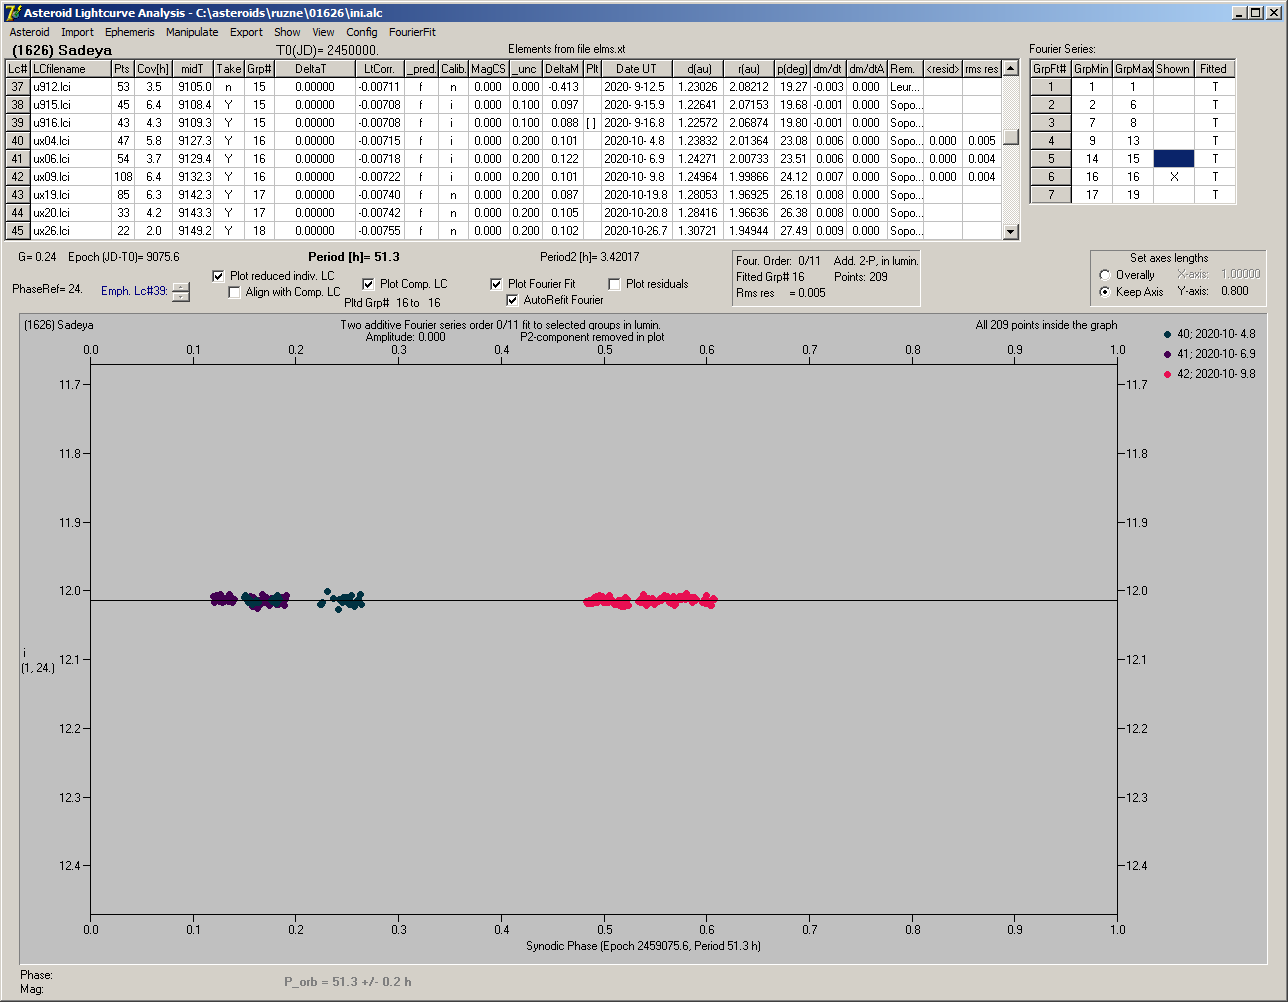This screenshot has width=1288, height=1002.
Task: Click the Period [h]= 51.3 label
Action: (x=354, y=257)
